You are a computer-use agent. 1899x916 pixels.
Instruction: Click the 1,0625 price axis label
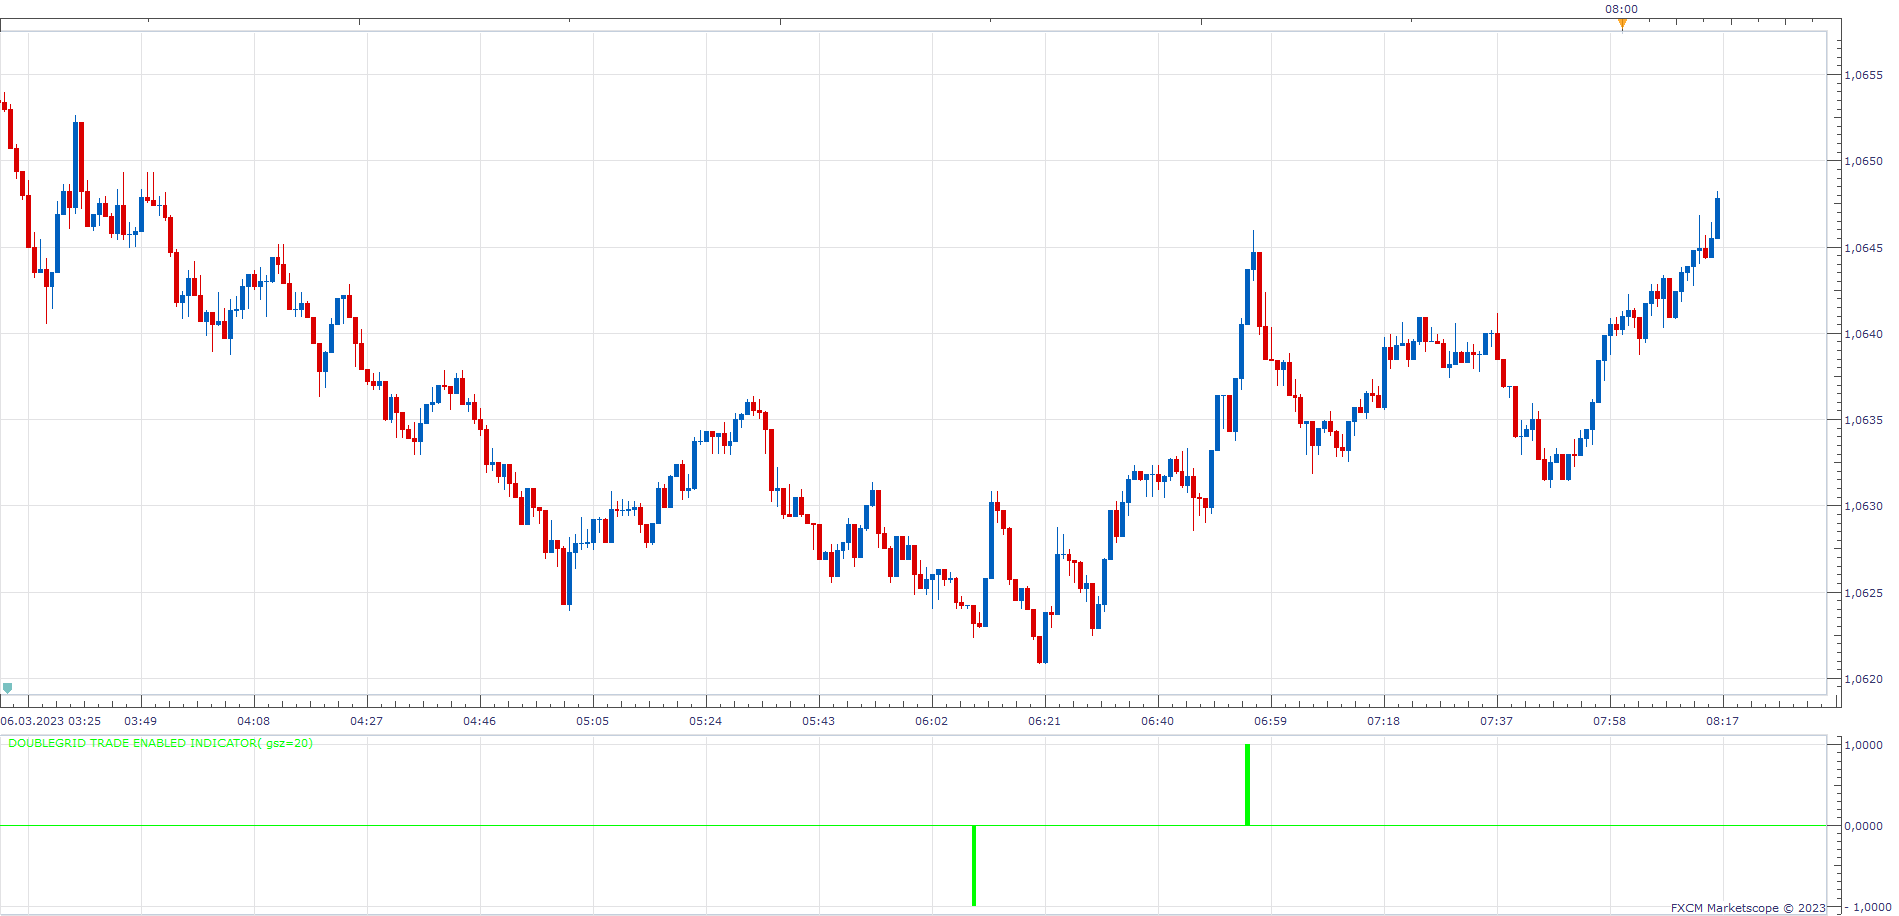(x=1863, y=593)
